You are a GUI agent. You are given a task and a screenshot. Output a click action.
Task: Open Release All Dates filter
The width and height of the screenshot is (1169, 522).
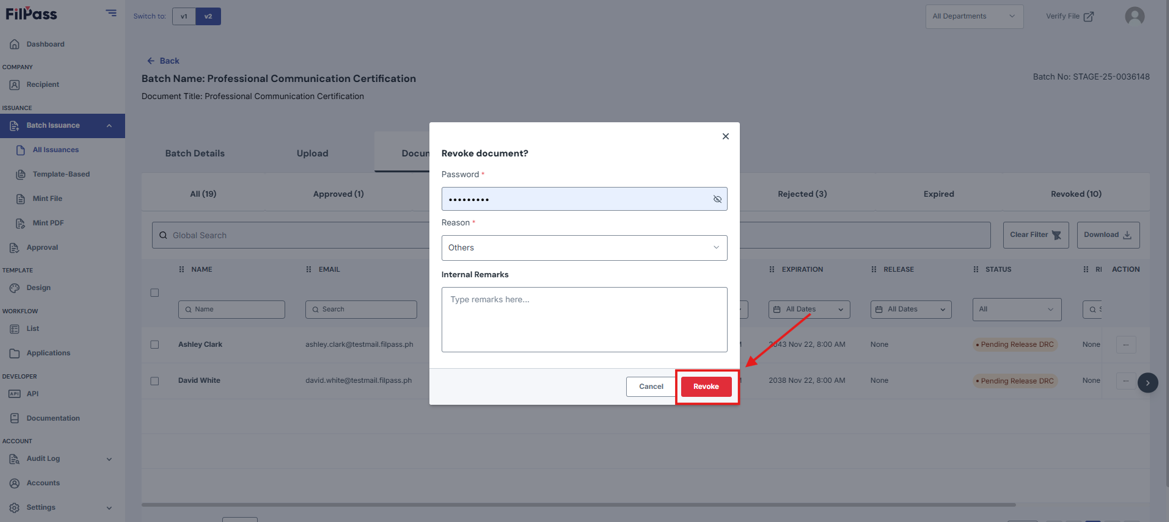click(x=911, y=309)
